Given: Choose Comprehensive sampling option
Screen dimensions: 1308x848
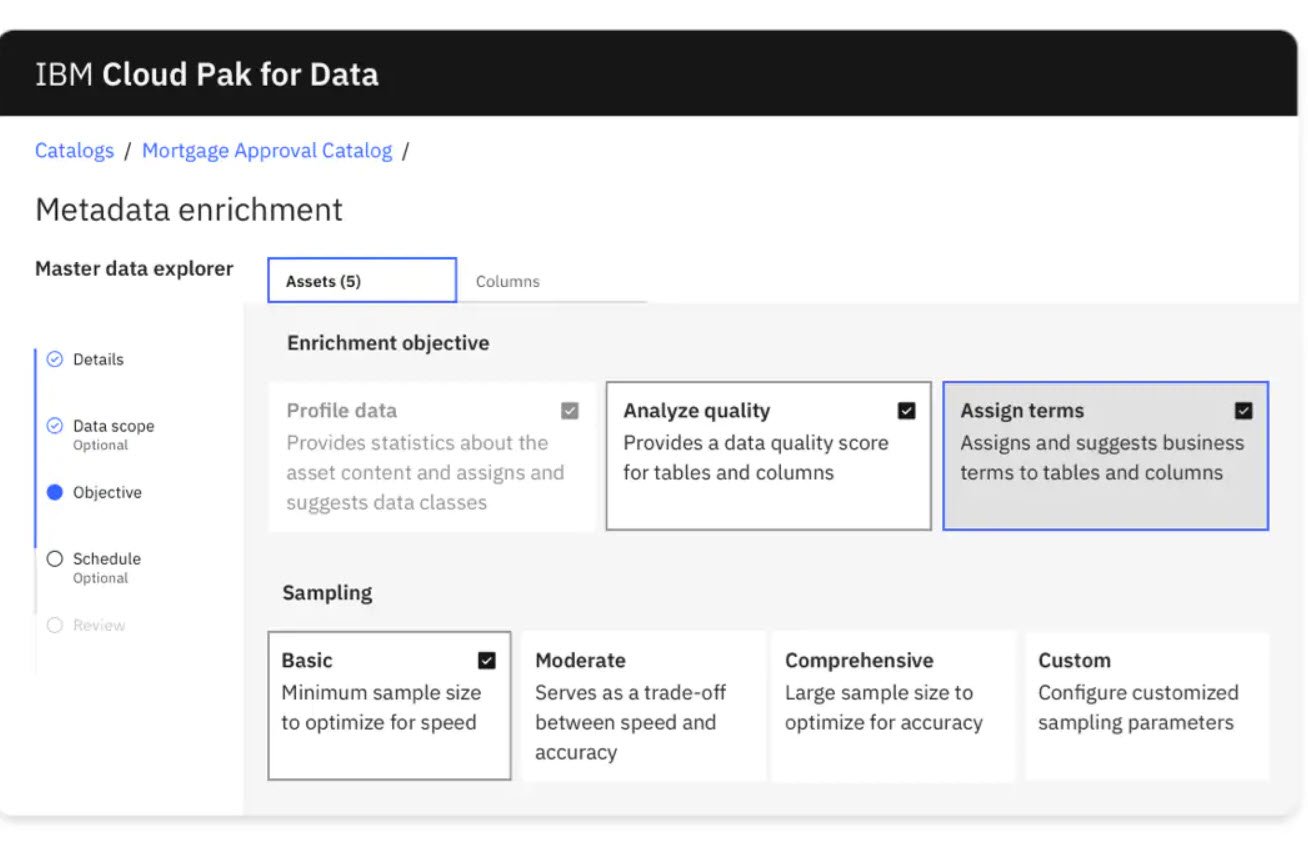Looking at the screenshot, I should click(893, 705).
